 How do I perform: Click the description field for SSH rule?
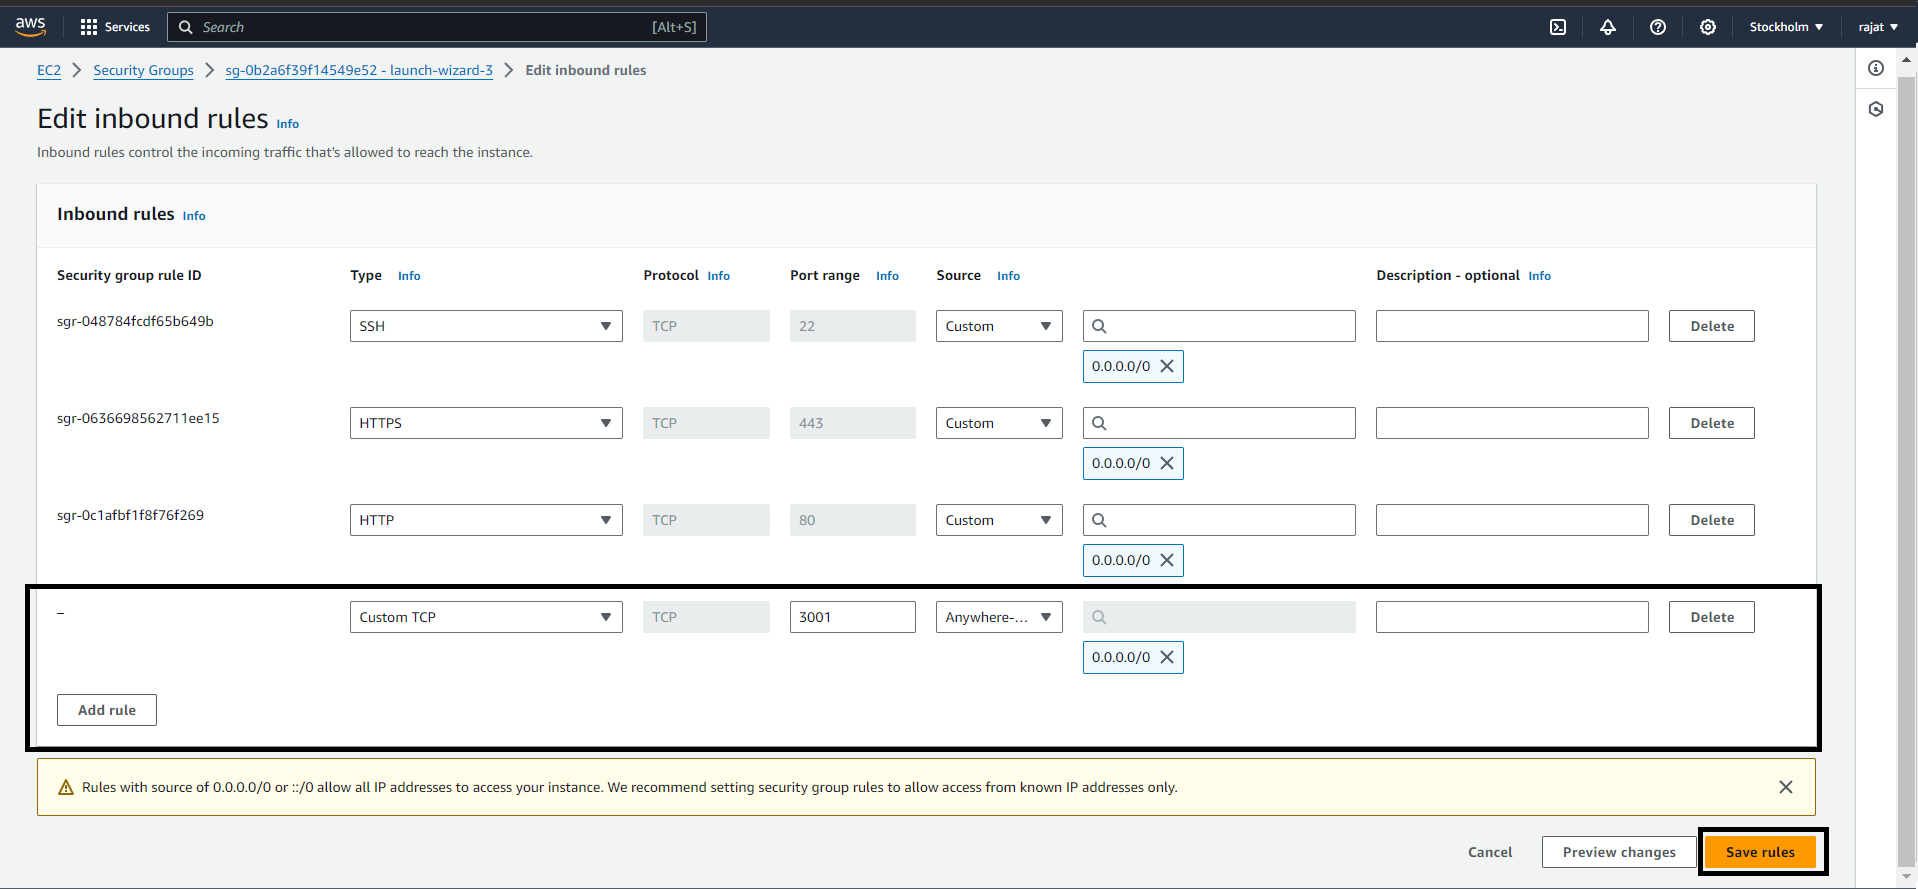[1512, 326]
